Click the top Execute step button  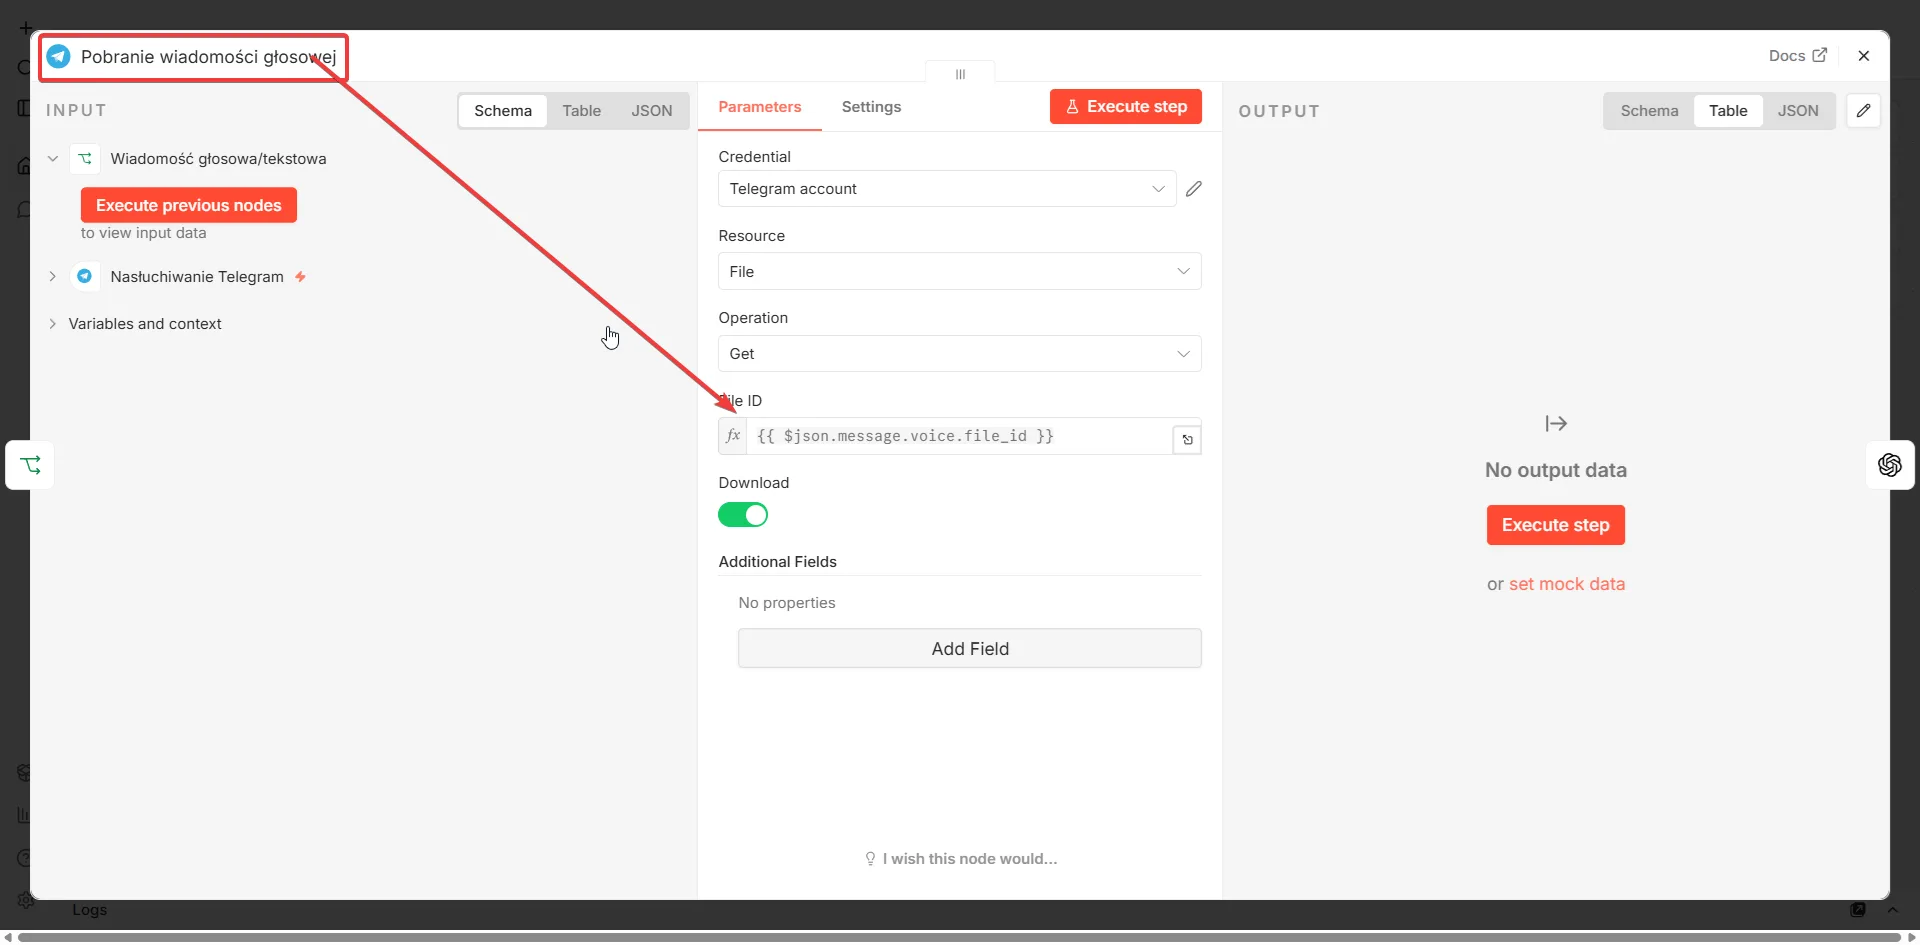click(1126, 107)
